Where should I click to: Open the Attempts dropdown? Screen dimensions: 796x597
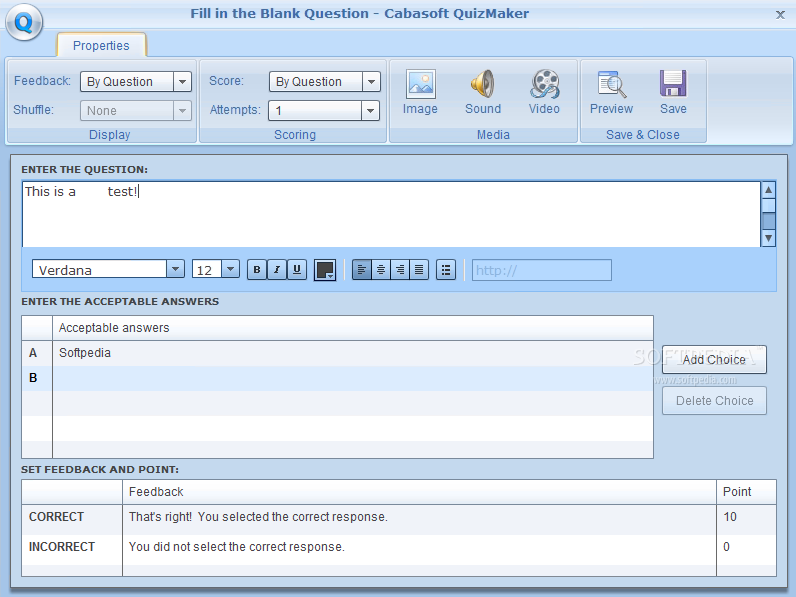(371, 111)
